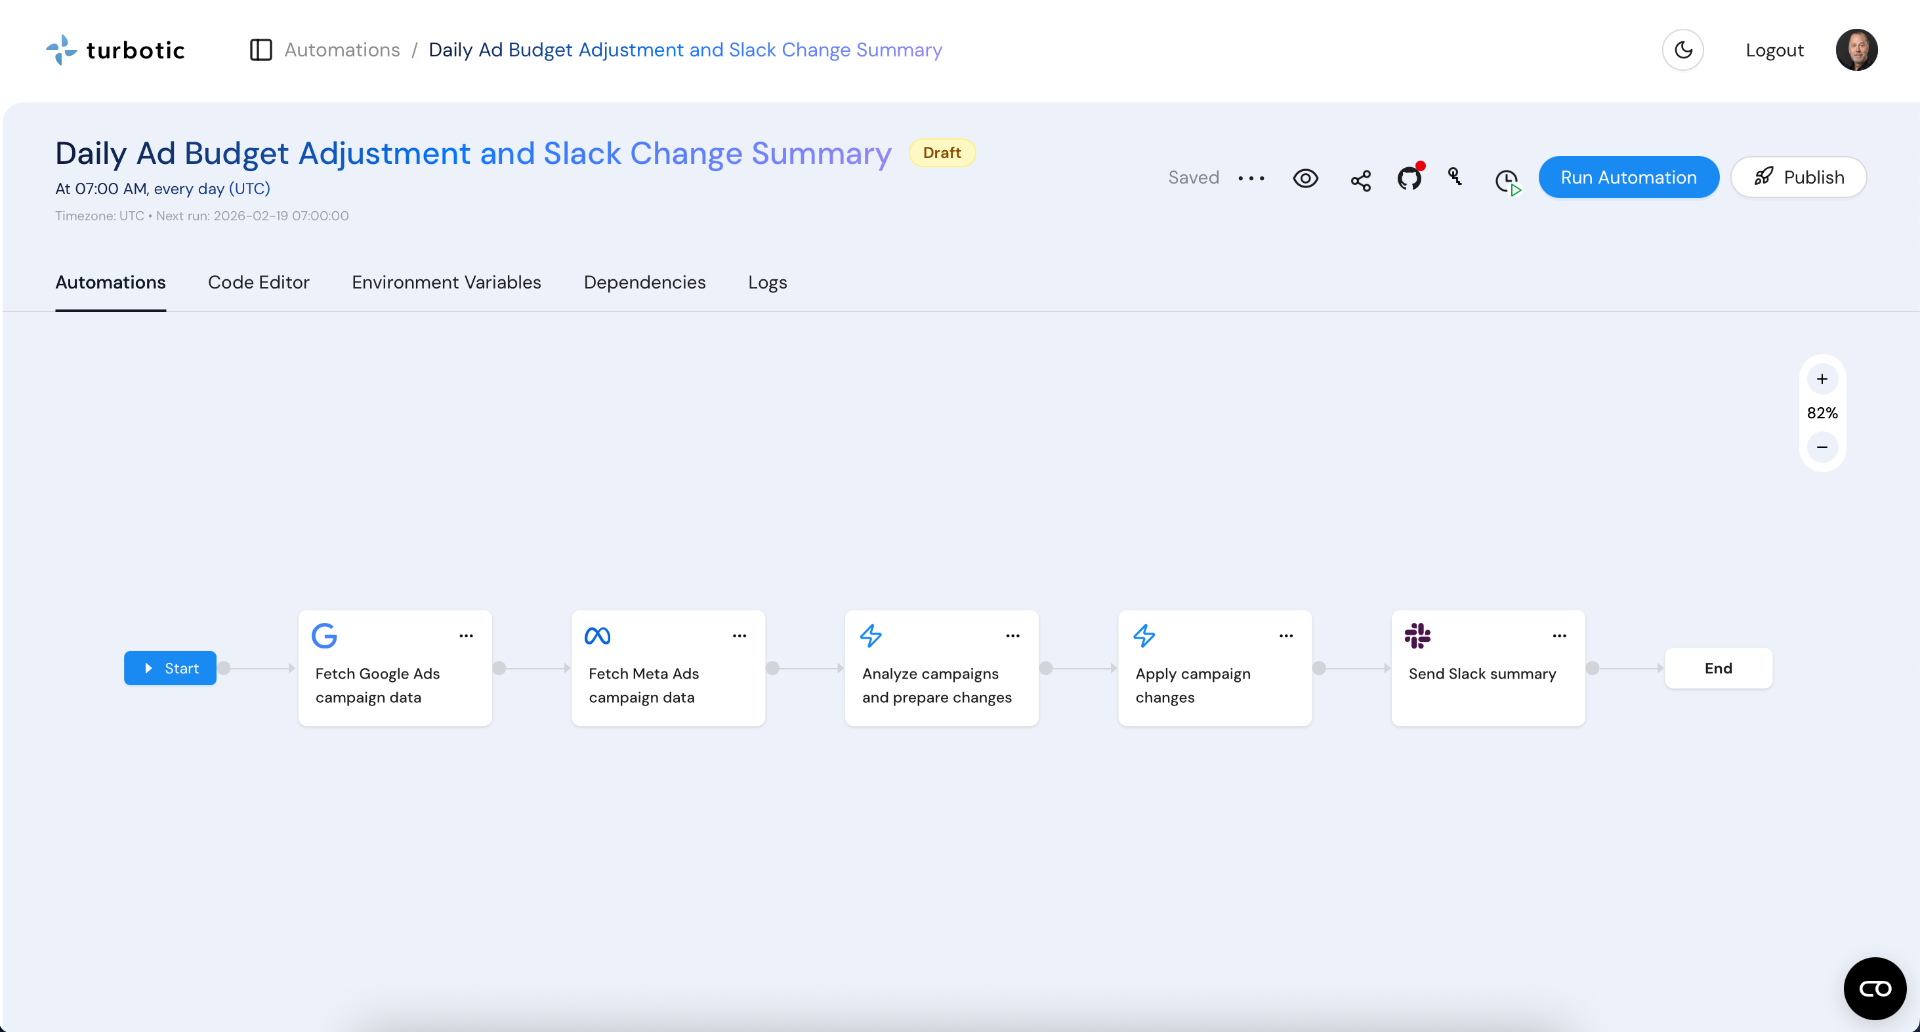1920x1032 pixels.
Task: Click lightning icon on Apply campaign changes step
Action: (1144, 636)
